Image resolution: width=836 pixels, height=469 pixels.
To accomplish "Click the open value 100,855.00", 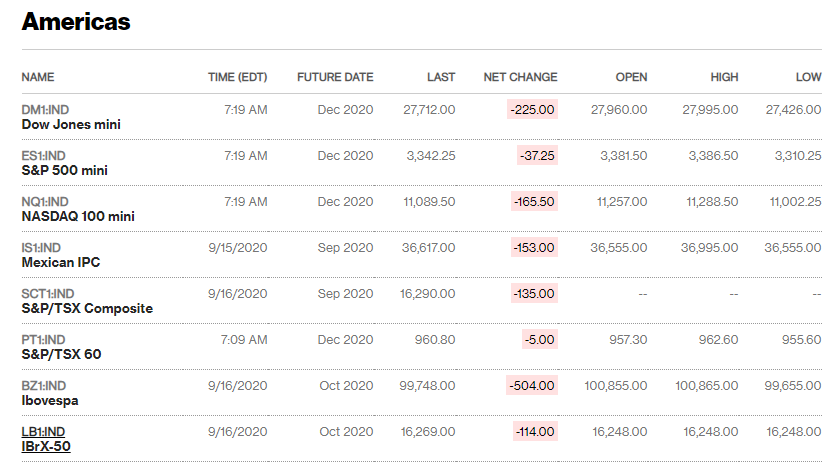I will [x=616, y=386].
